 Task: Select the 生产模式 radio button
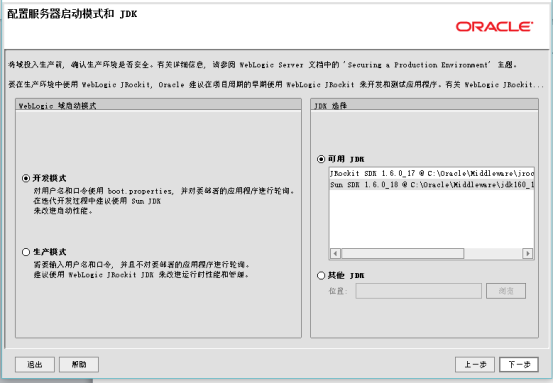26,252
